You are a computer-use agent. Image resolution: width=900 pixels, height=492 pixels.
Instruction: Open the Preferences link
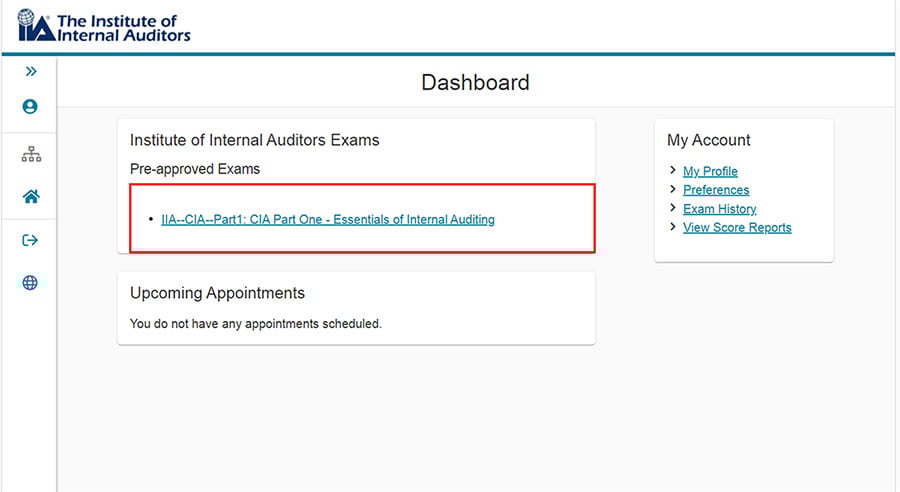click(x=716, y=189)
